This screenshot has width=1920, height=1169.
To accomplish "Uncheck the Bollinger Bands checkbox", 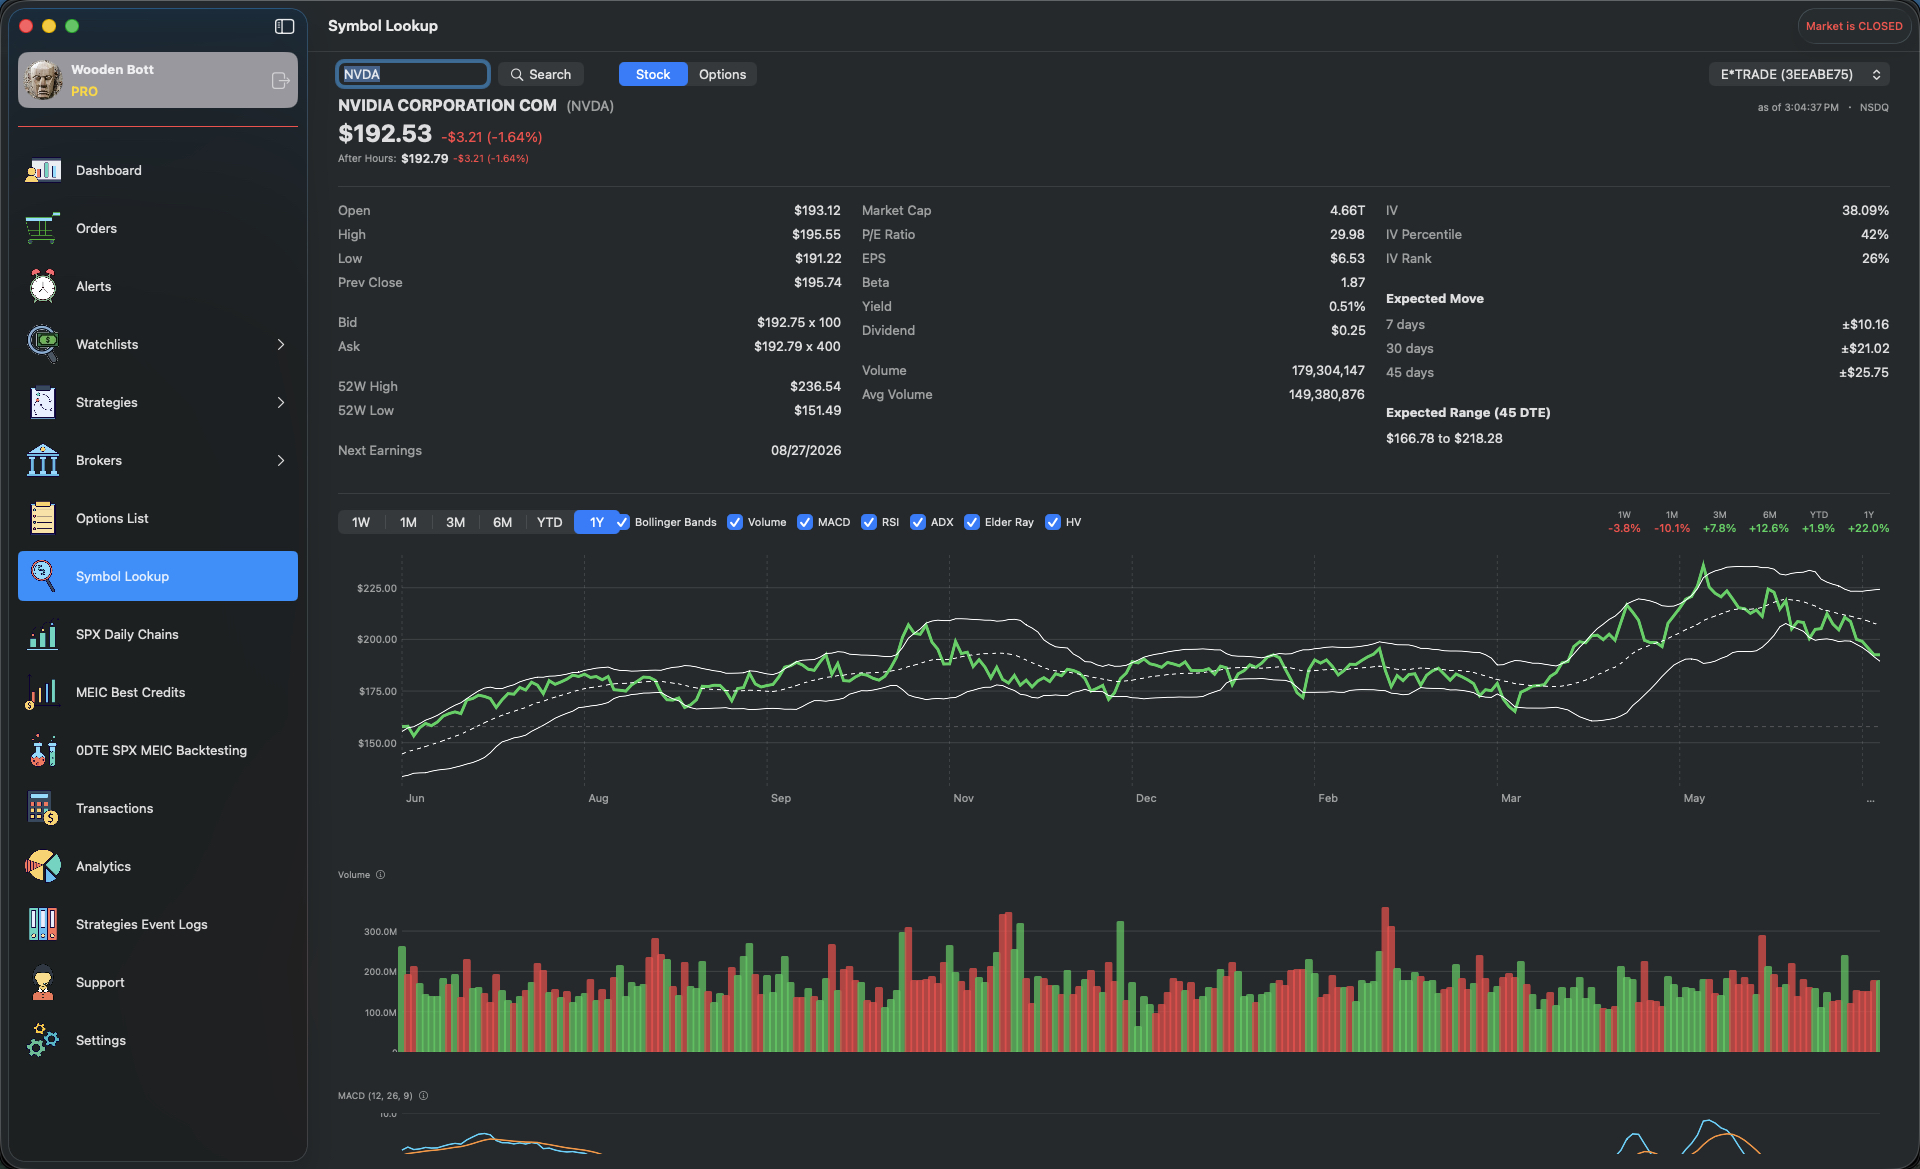I will click(x=622, y=522).
